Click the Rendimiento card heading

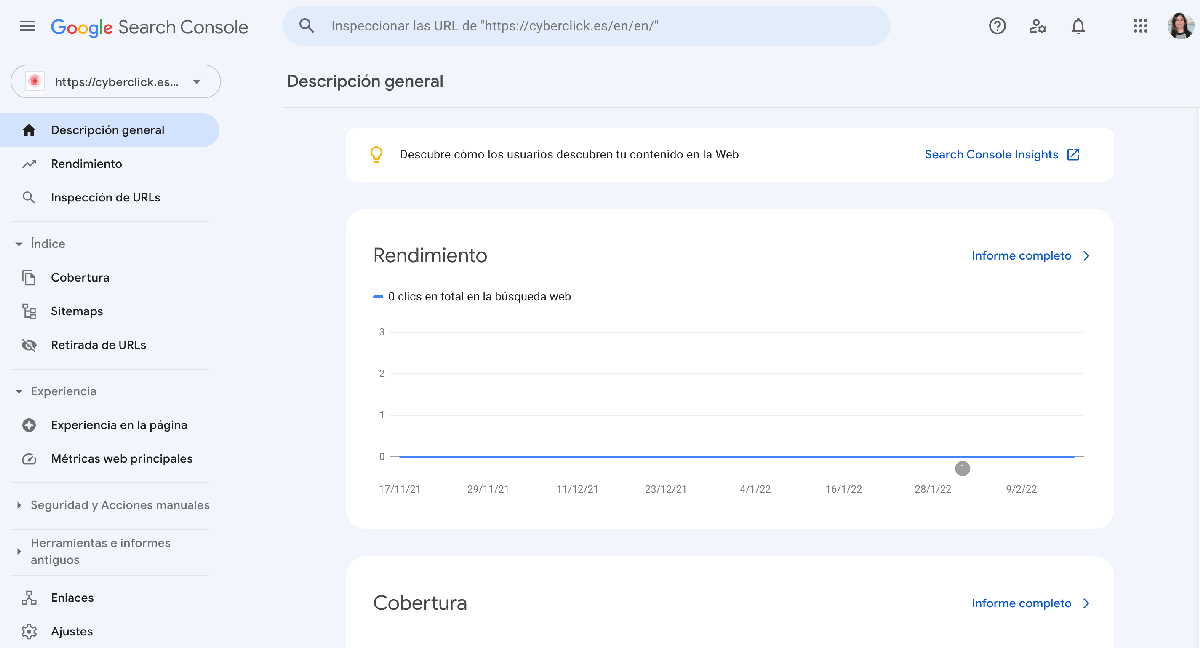pyautogui.click(x=430, y=256)
